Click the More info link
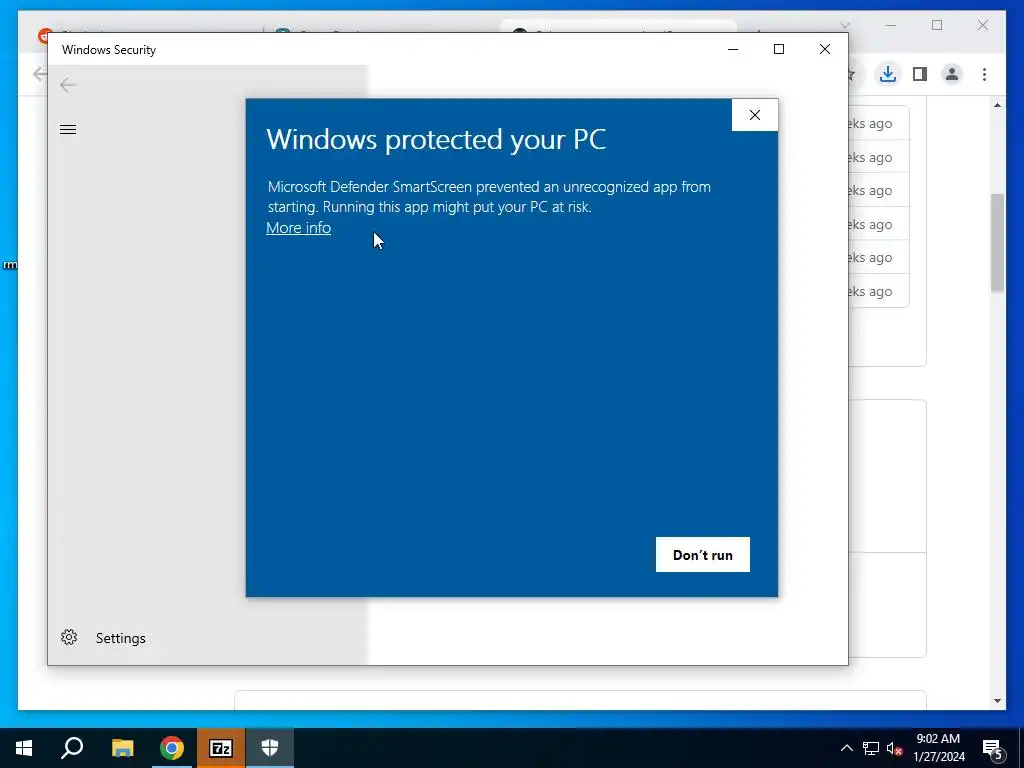The height and width of the screenshot is (768, 1024). (298, 228)
